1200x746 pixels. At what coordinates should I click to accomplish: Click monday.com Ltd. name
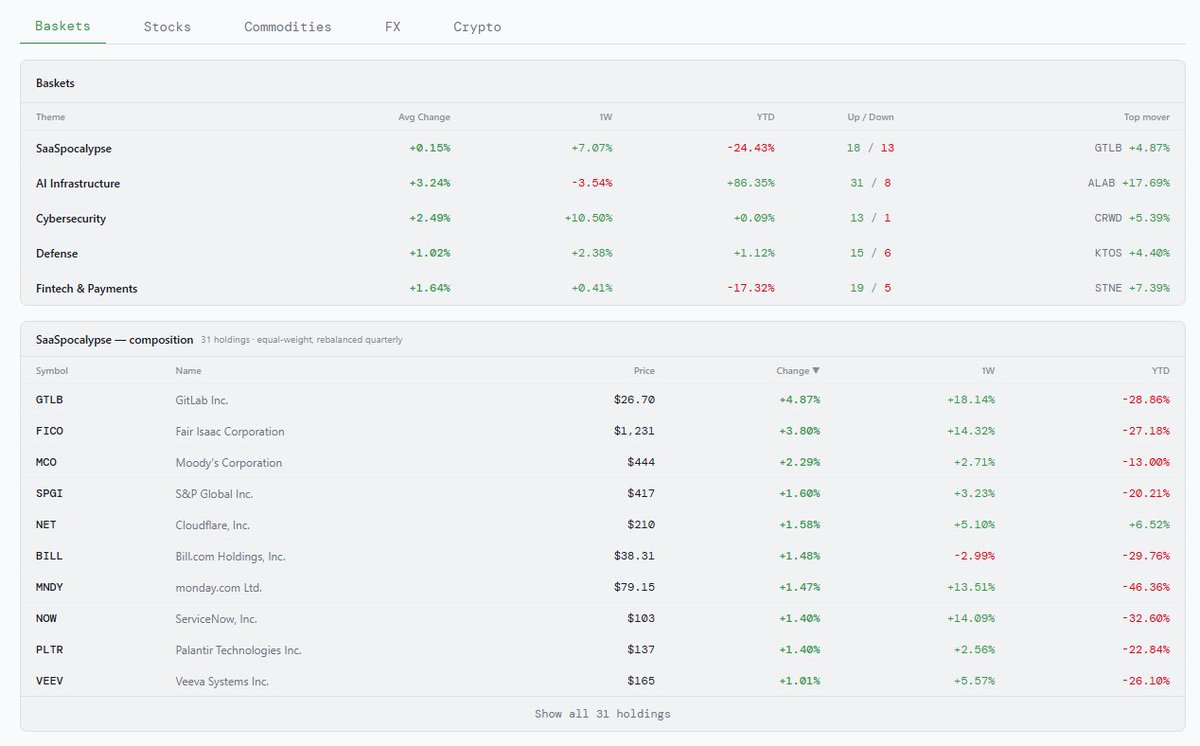[x=218, y=588]
